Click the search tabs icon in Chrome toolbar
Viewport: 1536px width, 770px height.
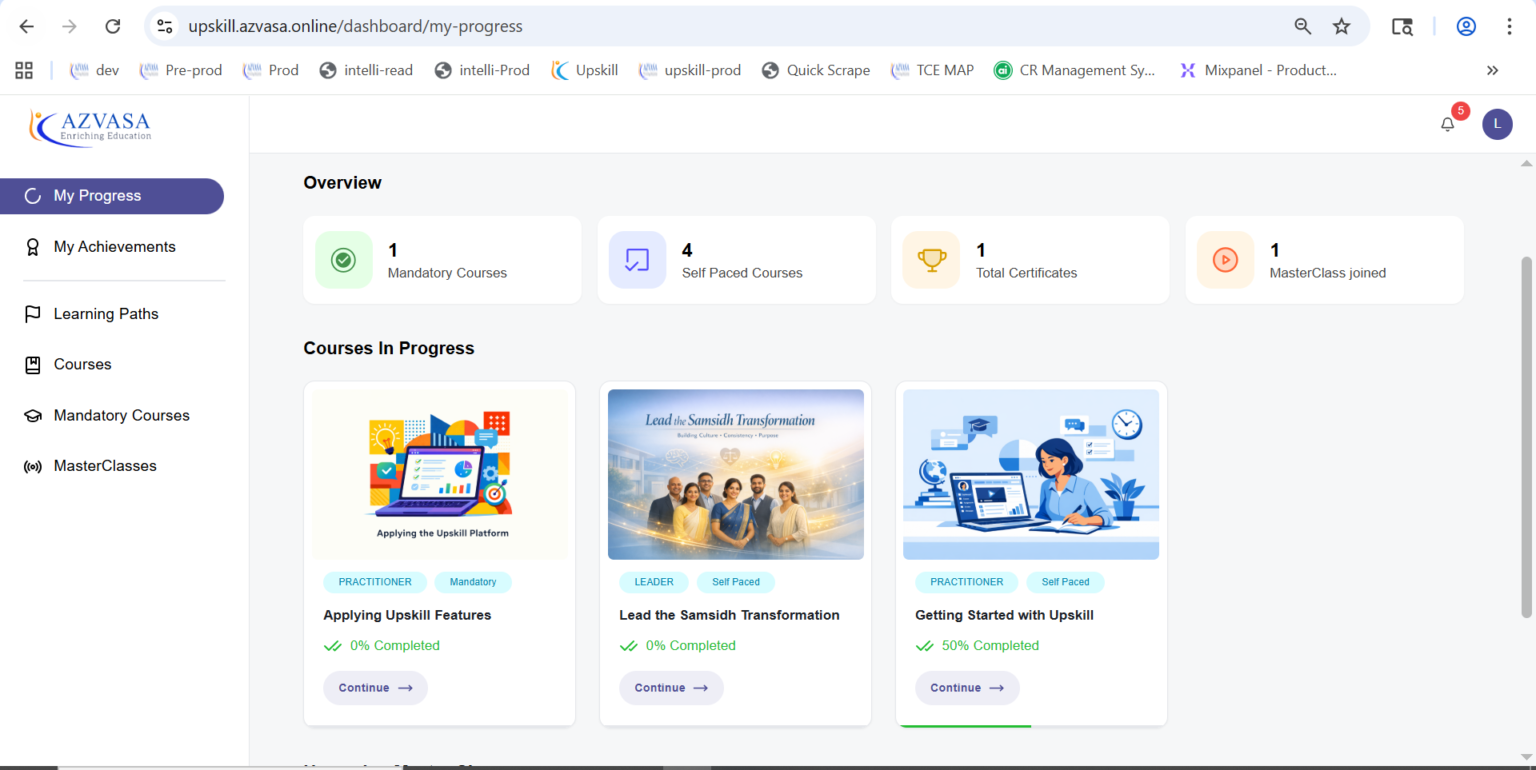click(x=1402, y=26)
